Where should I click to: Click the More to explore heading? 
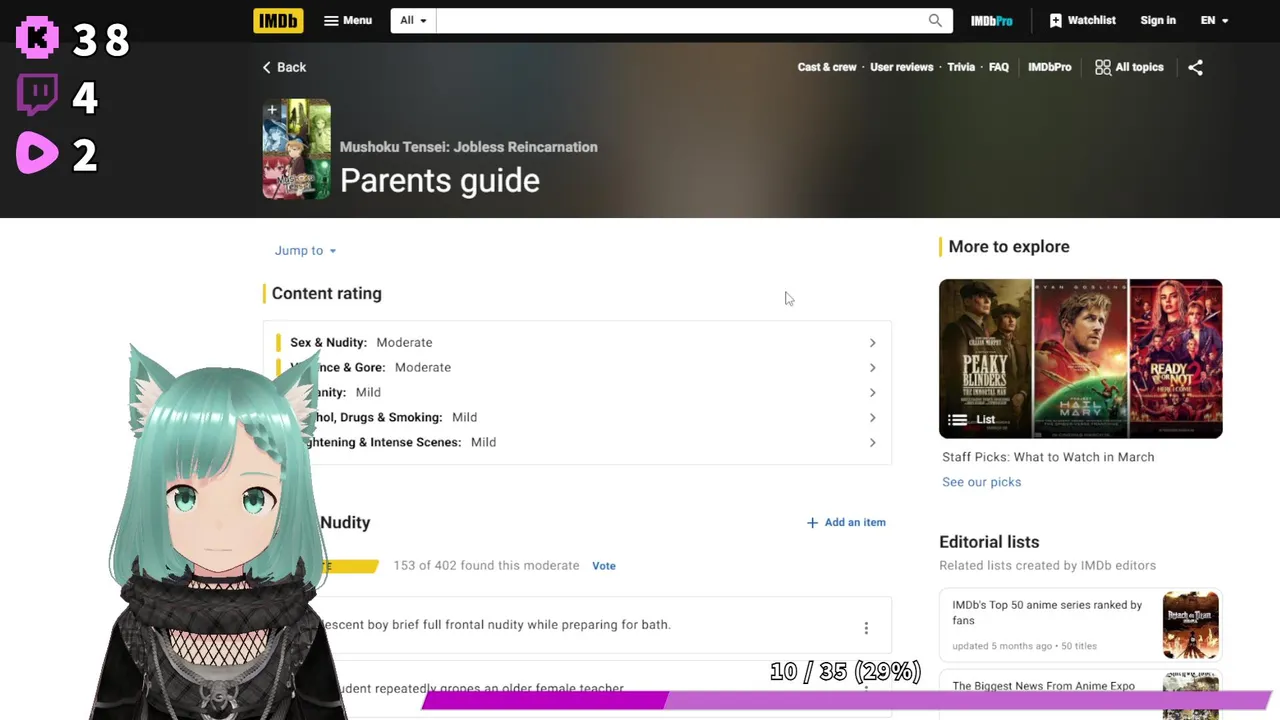(x=1009, y=246)
